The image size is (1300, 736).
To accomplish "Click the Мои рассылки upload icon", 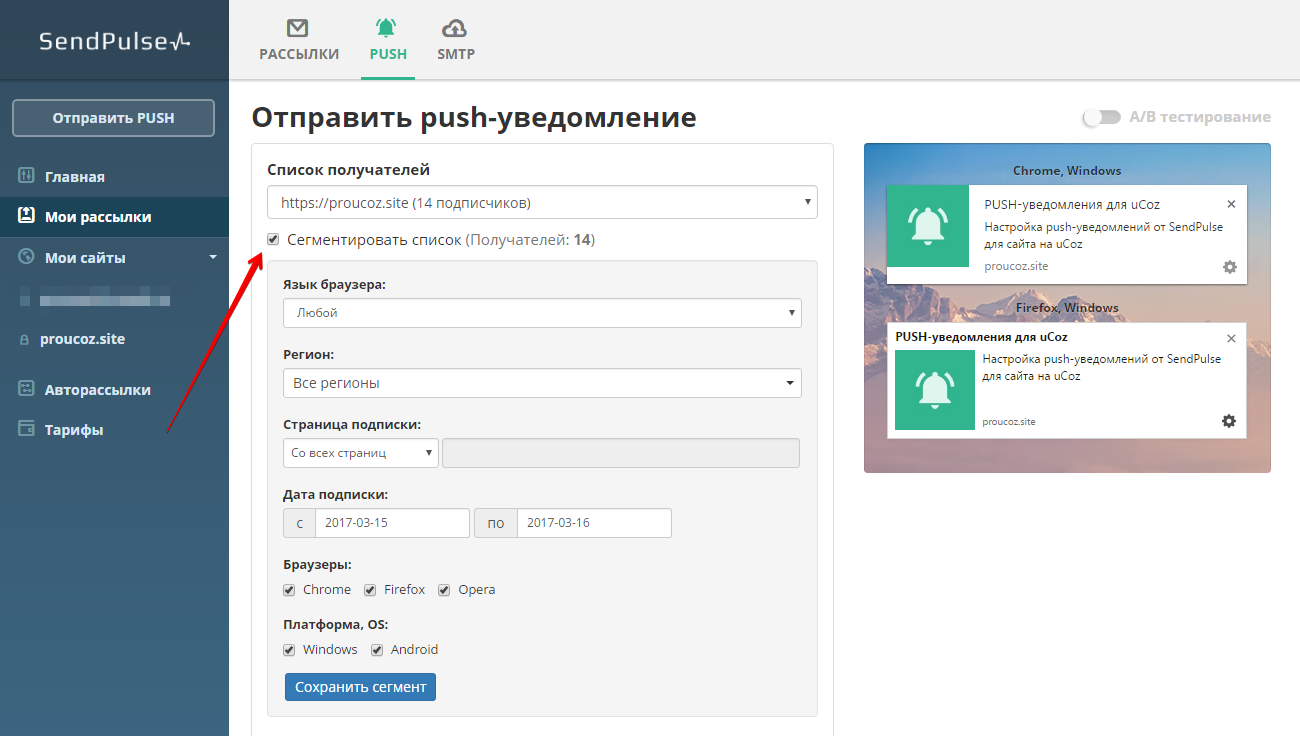I will (x=27, y=216).
